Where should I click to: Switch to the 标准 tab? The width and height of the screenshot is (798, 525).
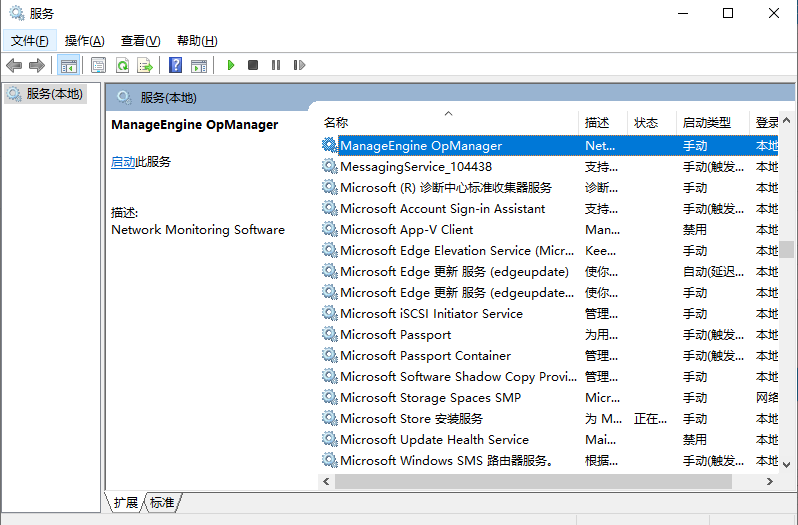(x=162, y=503)
